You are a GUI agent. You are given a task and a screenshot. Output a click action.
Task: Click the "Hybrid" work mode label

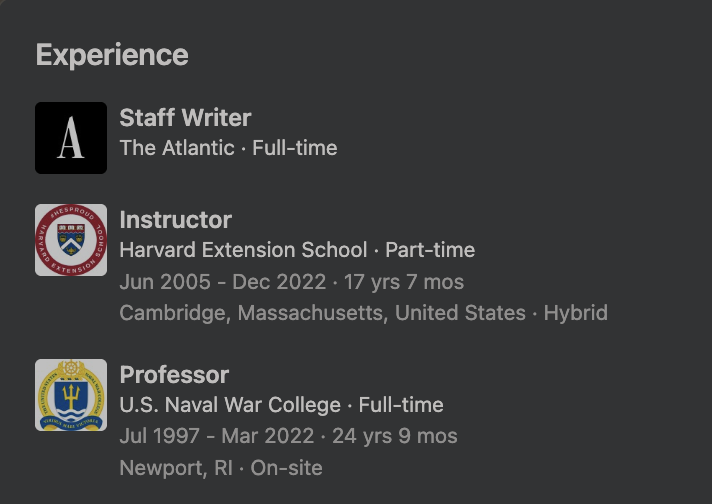click(576, 313)
